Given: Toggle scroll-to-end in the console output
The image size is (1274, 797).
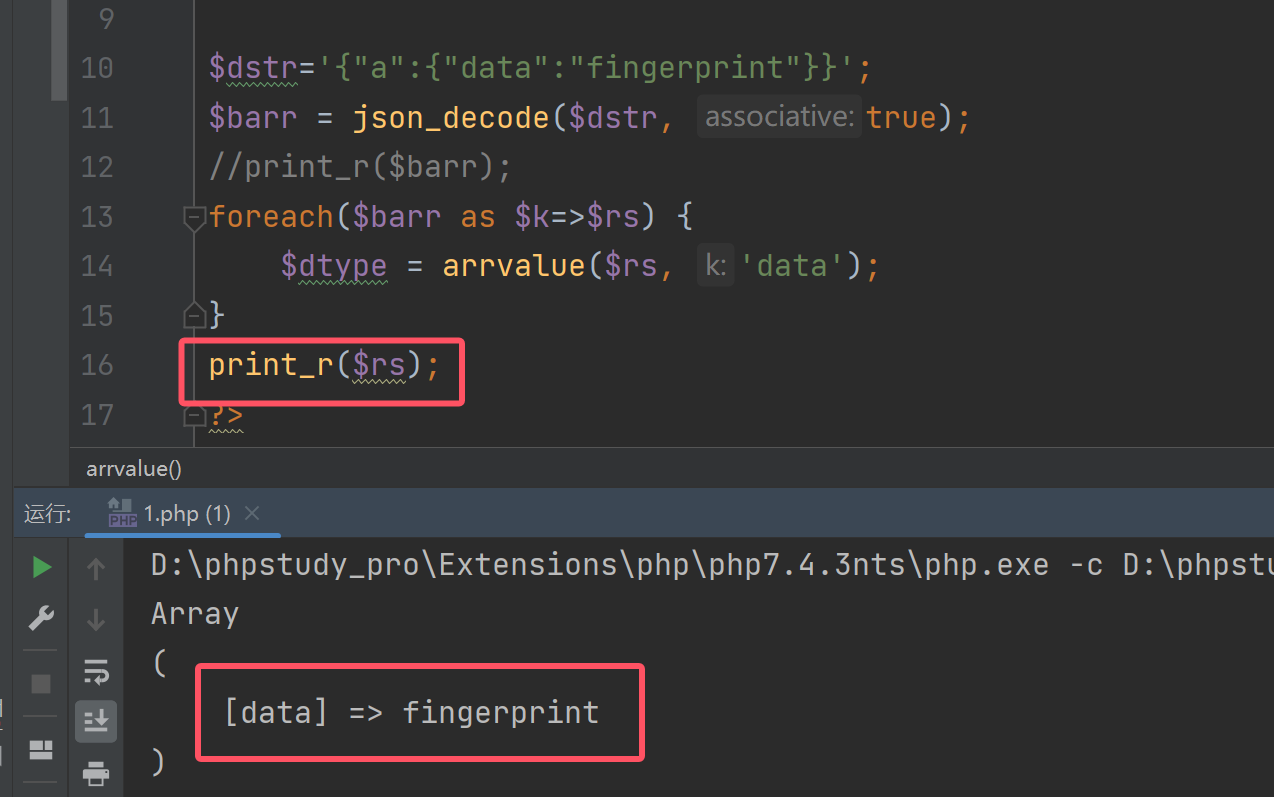Looking at the screenshot, I should click(x=96, y=721).
